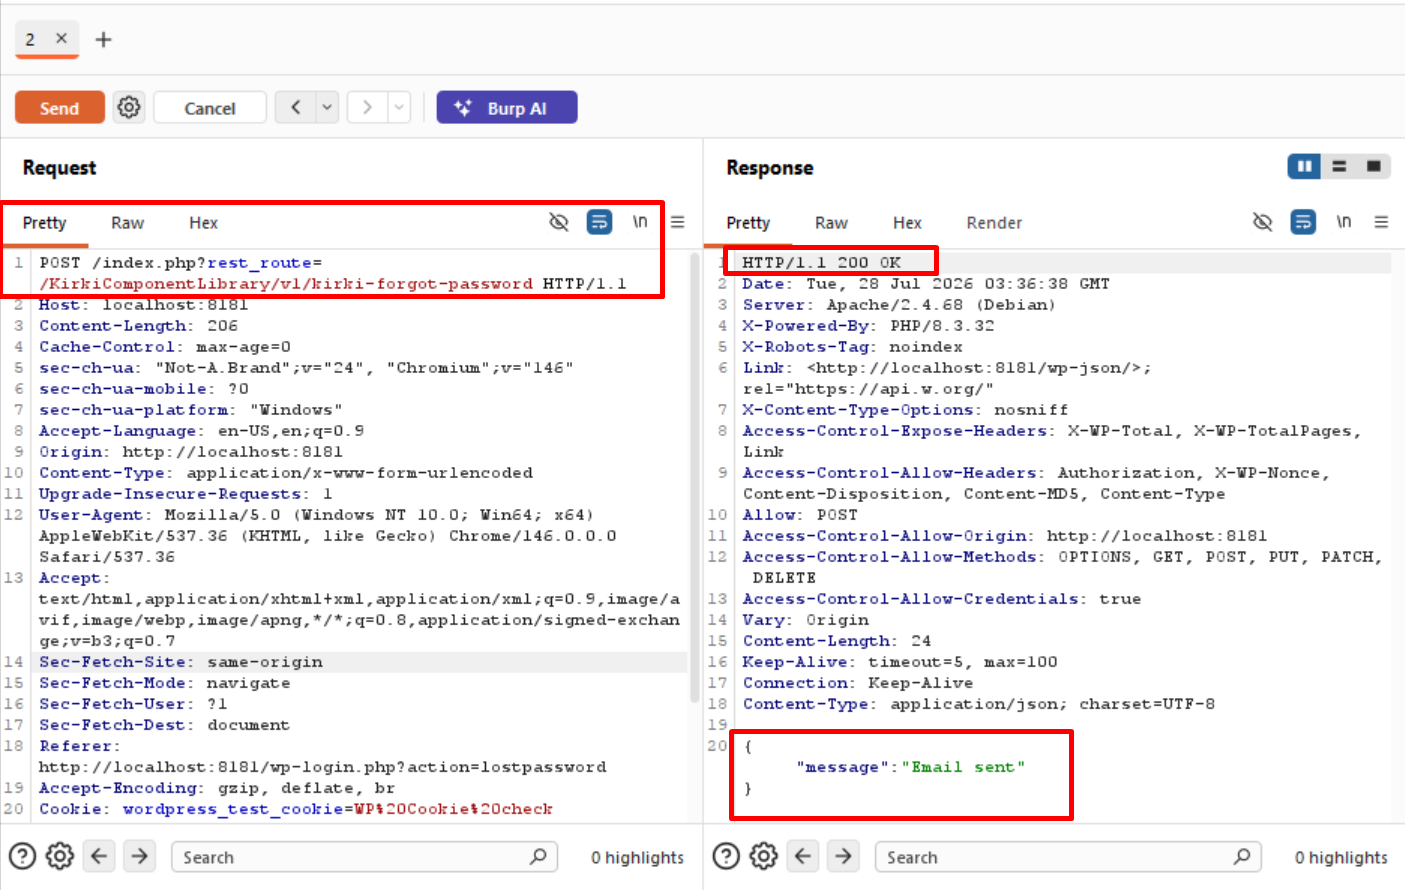
Task: Open search settings gear under Request panel
Action: [60, 856]
